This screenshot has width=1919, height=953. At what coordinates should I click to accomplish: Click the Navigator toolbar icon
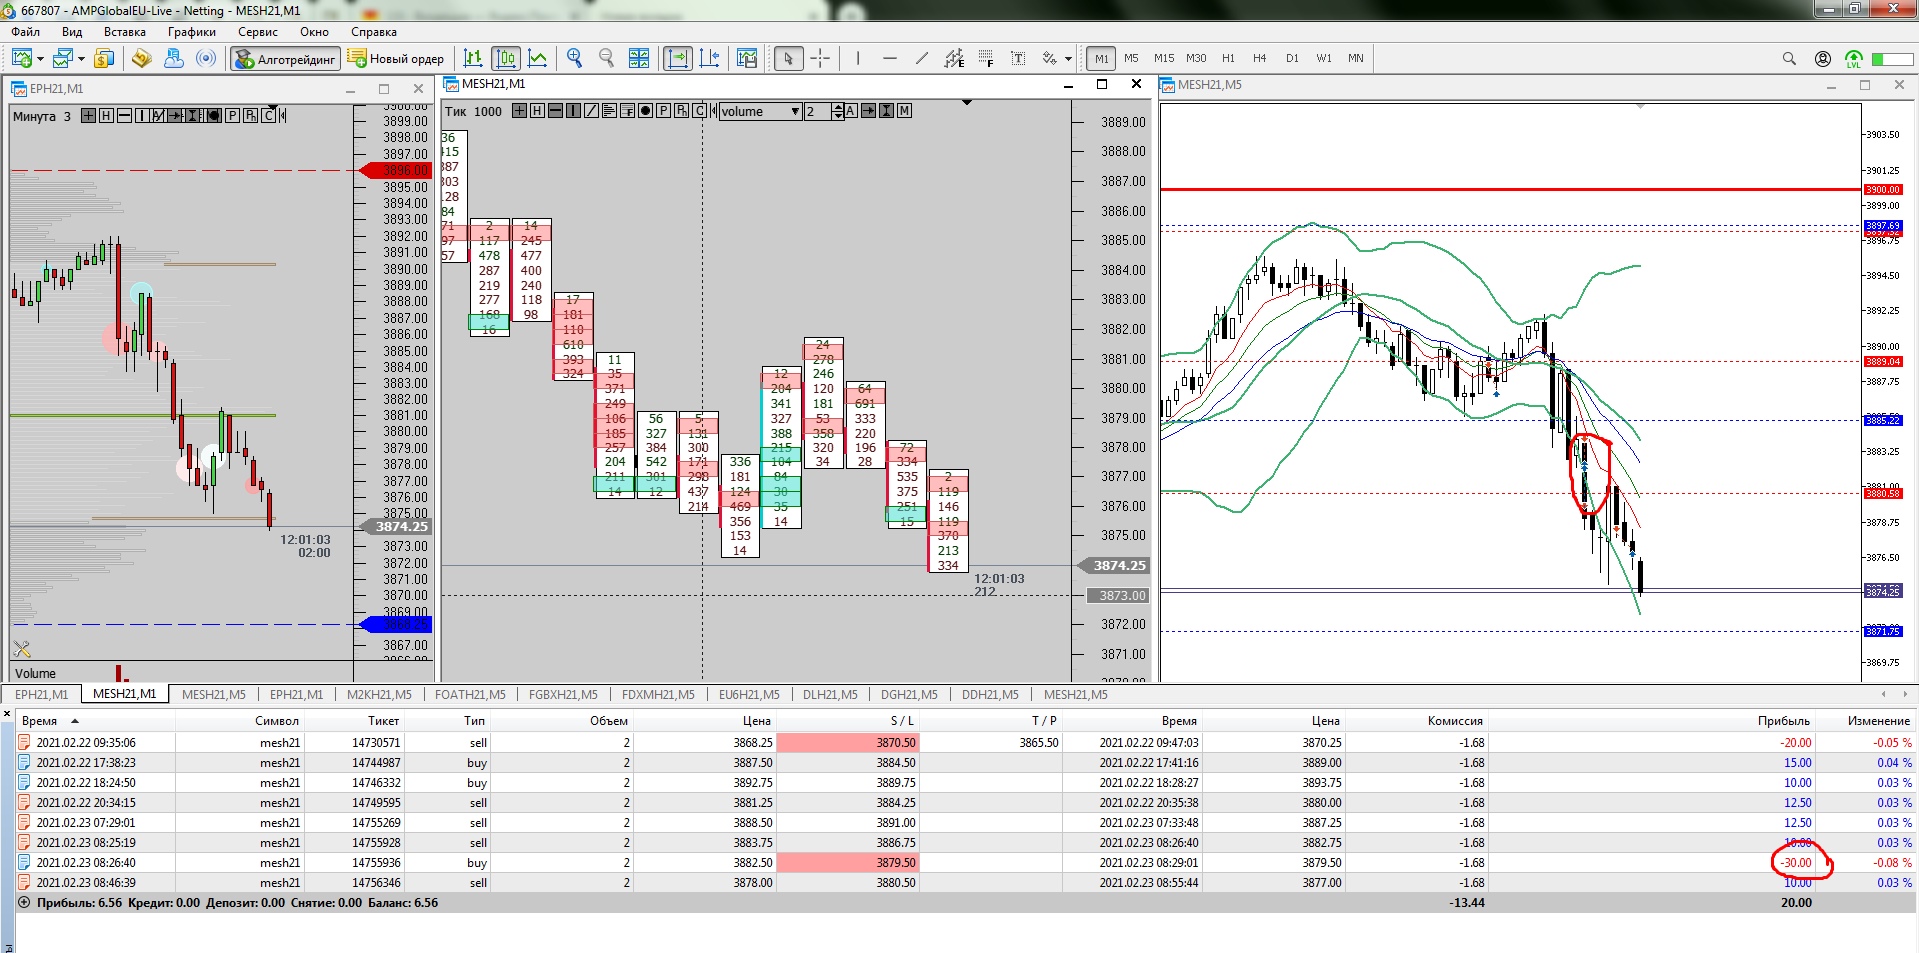coord(141,58)
